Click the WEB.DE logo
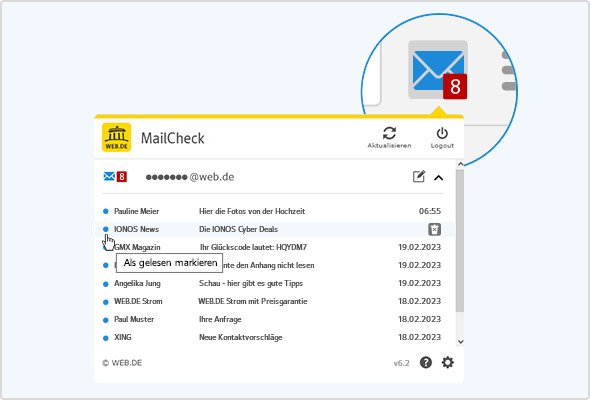The width and height of the screenshot is (590, 400). [117, 137]
